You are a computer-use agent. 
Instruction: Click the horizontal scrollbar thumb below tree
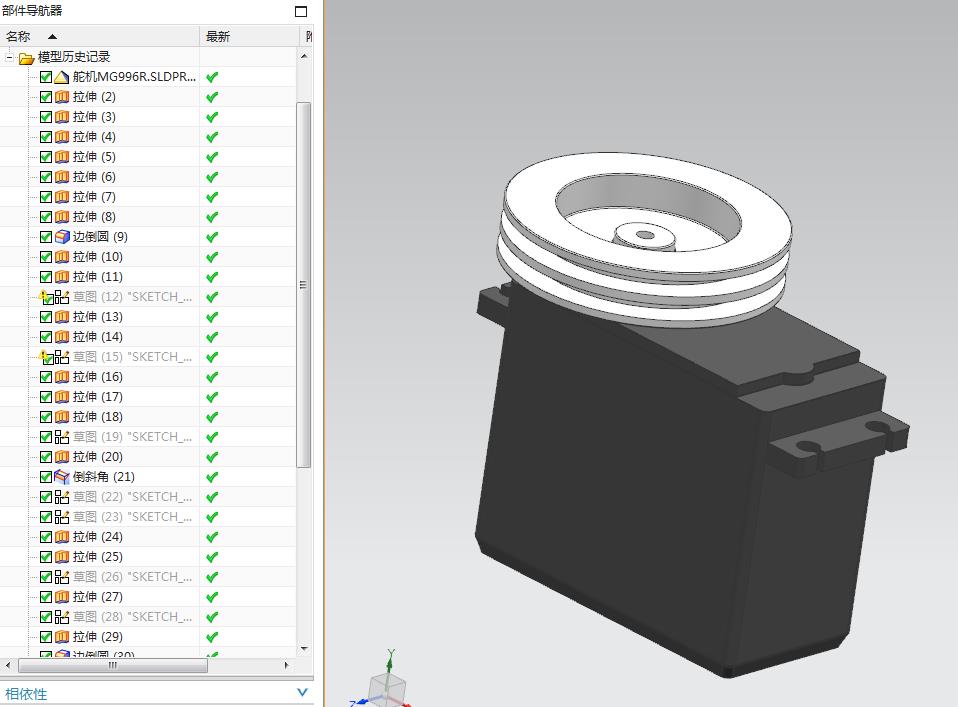click(x=113, y=665)
